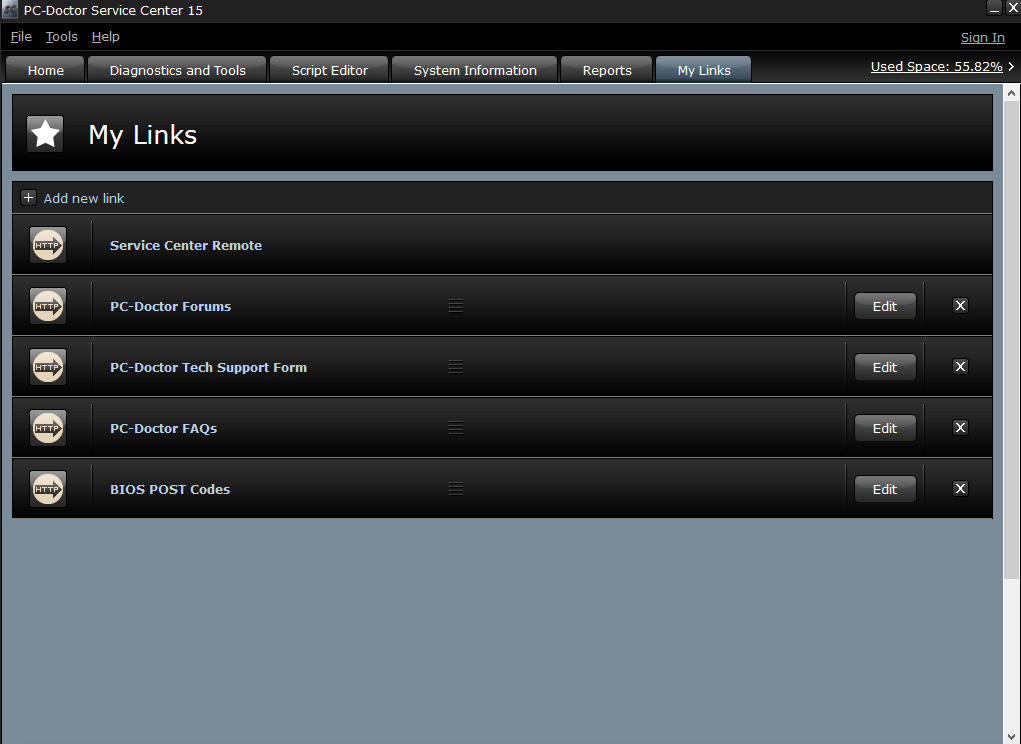Select the My Links tab
Viewport: 1021px width, 744px height.
tap(704, 70)
